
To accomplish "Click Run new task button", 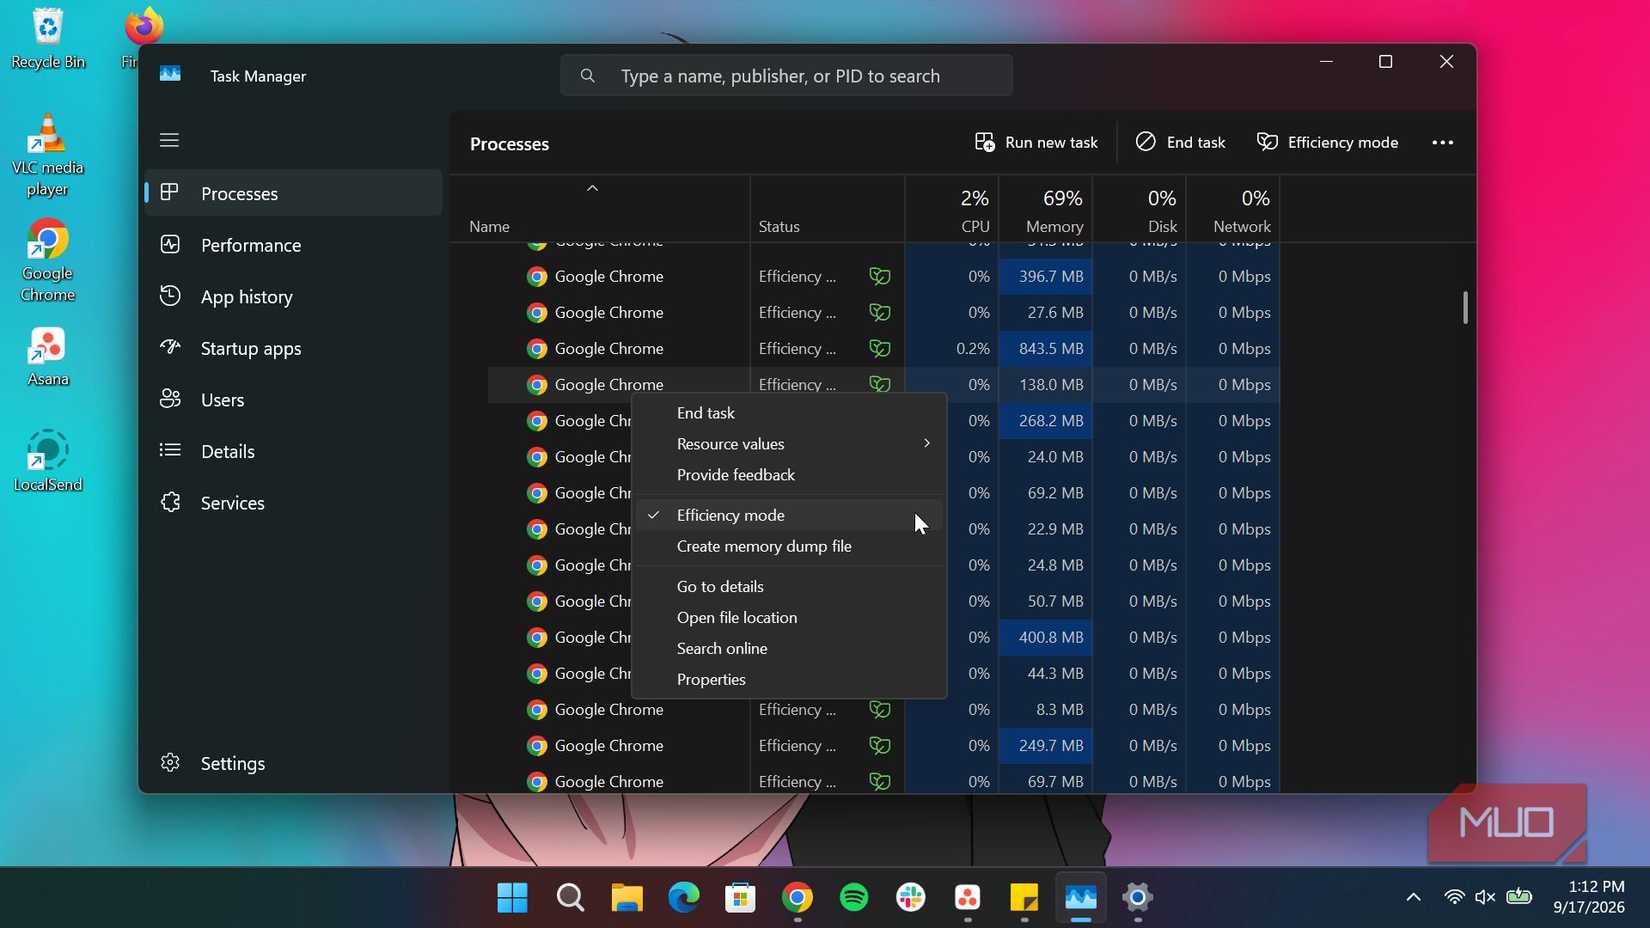I will click(1036, 142).
